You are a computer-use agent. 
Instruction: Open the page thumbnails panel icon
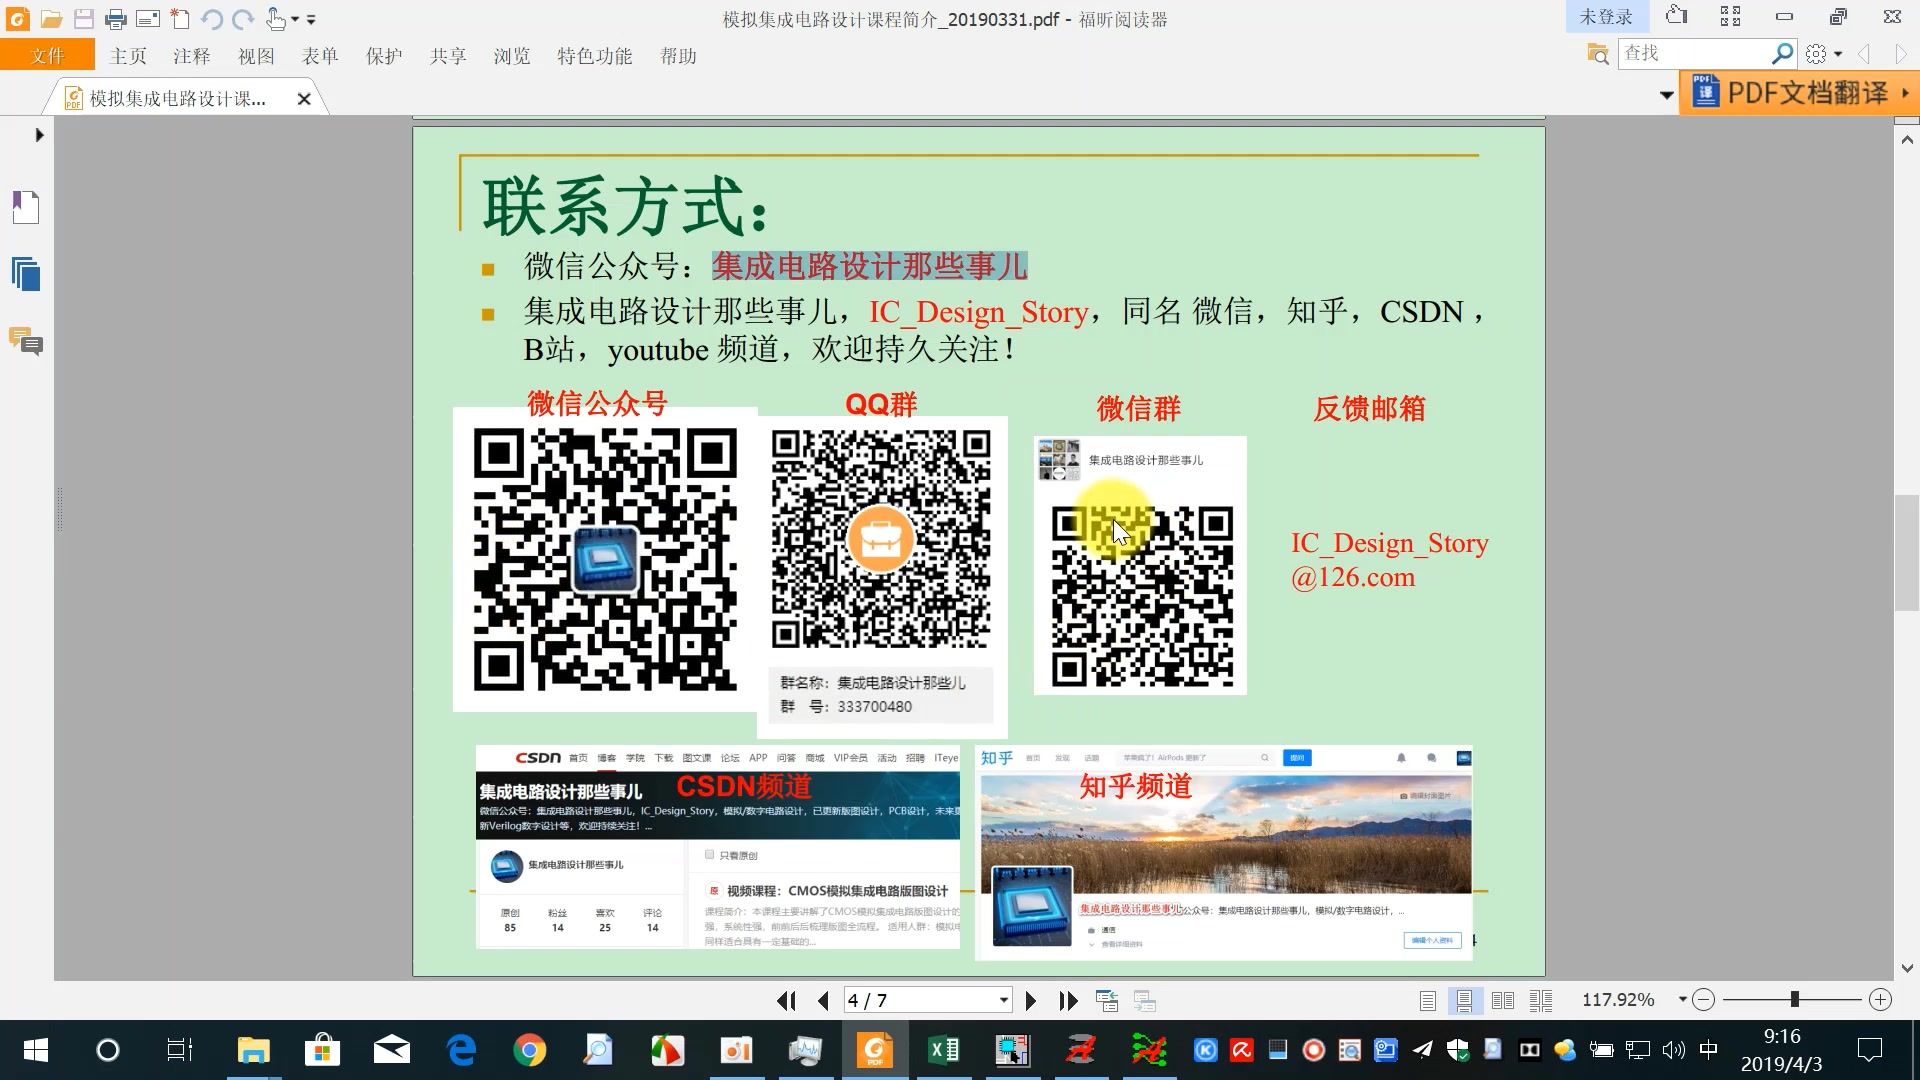(x=26, y=274)
